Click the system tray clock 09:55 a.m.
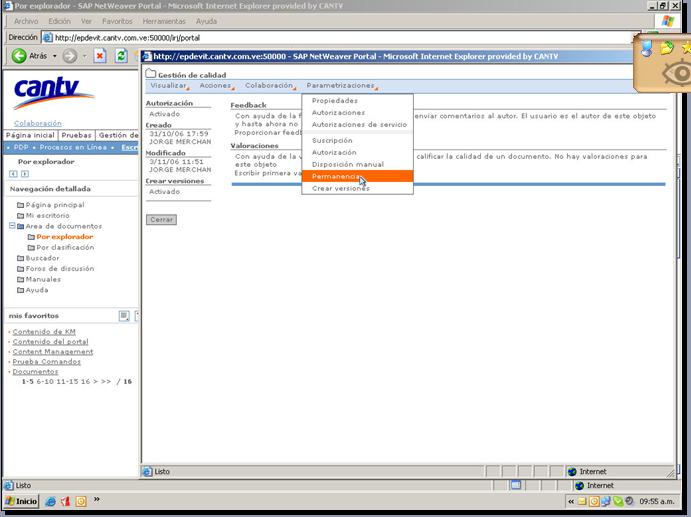This screenshot has width=691, height=517. point(657,502)
